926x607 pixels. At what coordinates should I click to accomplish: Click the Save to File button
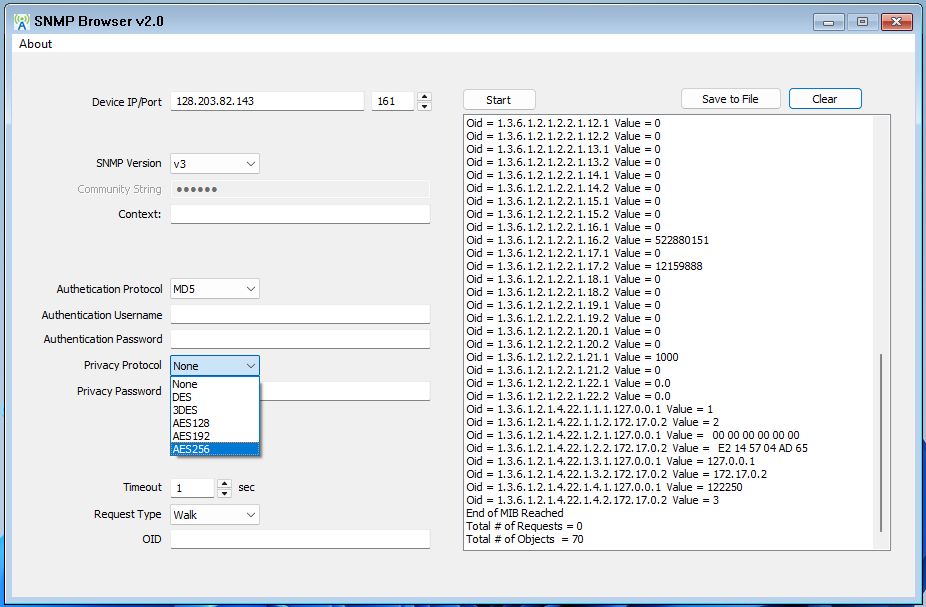pyautogui.click(x=730, y=98)
